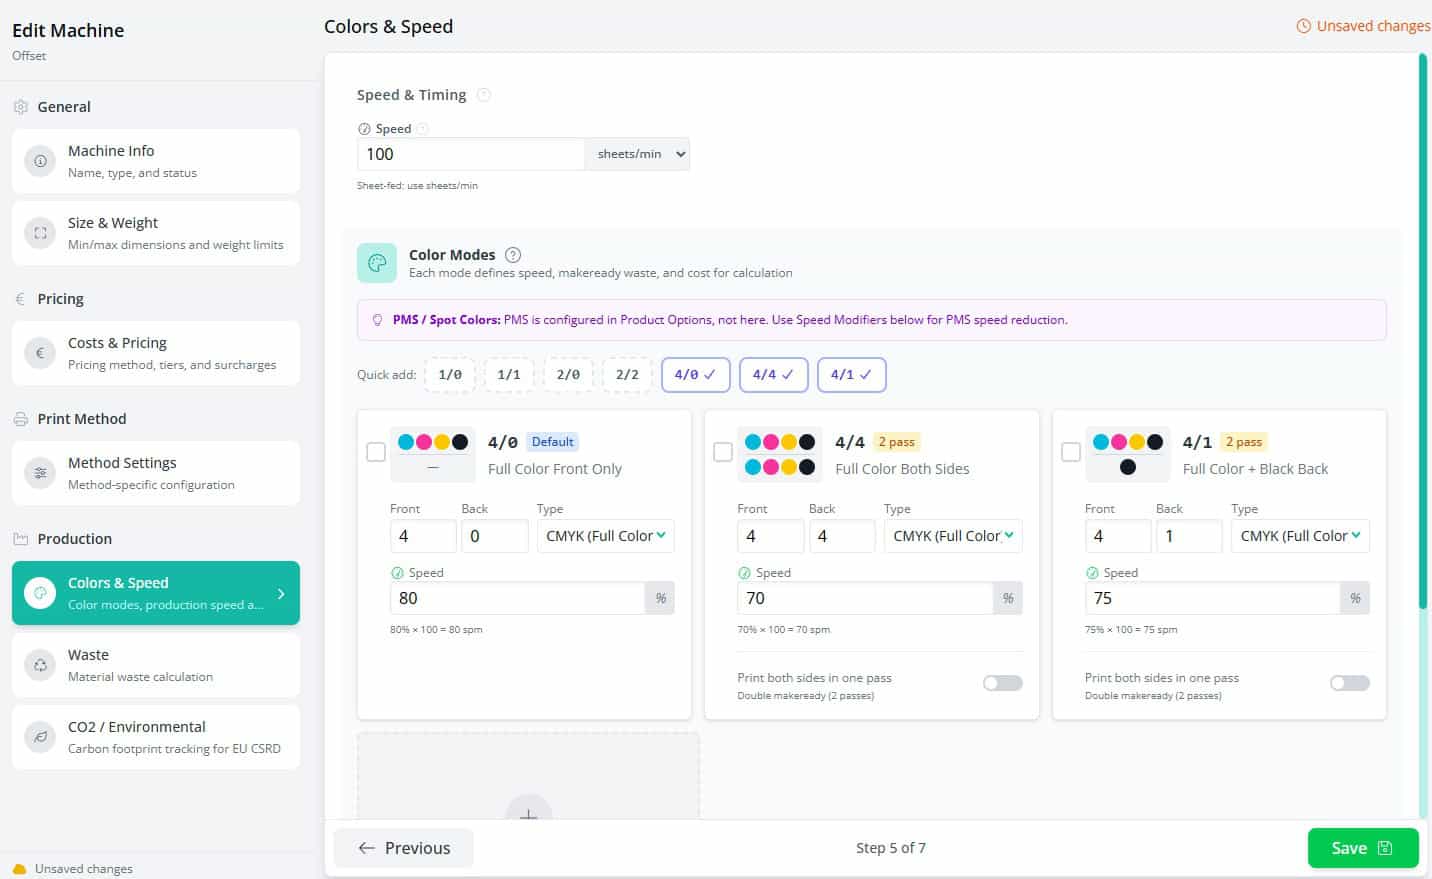This screenshot has height=879, width=1432.
Task: Select the Size & Weight dimensions icon
Action: click(40, 232)
